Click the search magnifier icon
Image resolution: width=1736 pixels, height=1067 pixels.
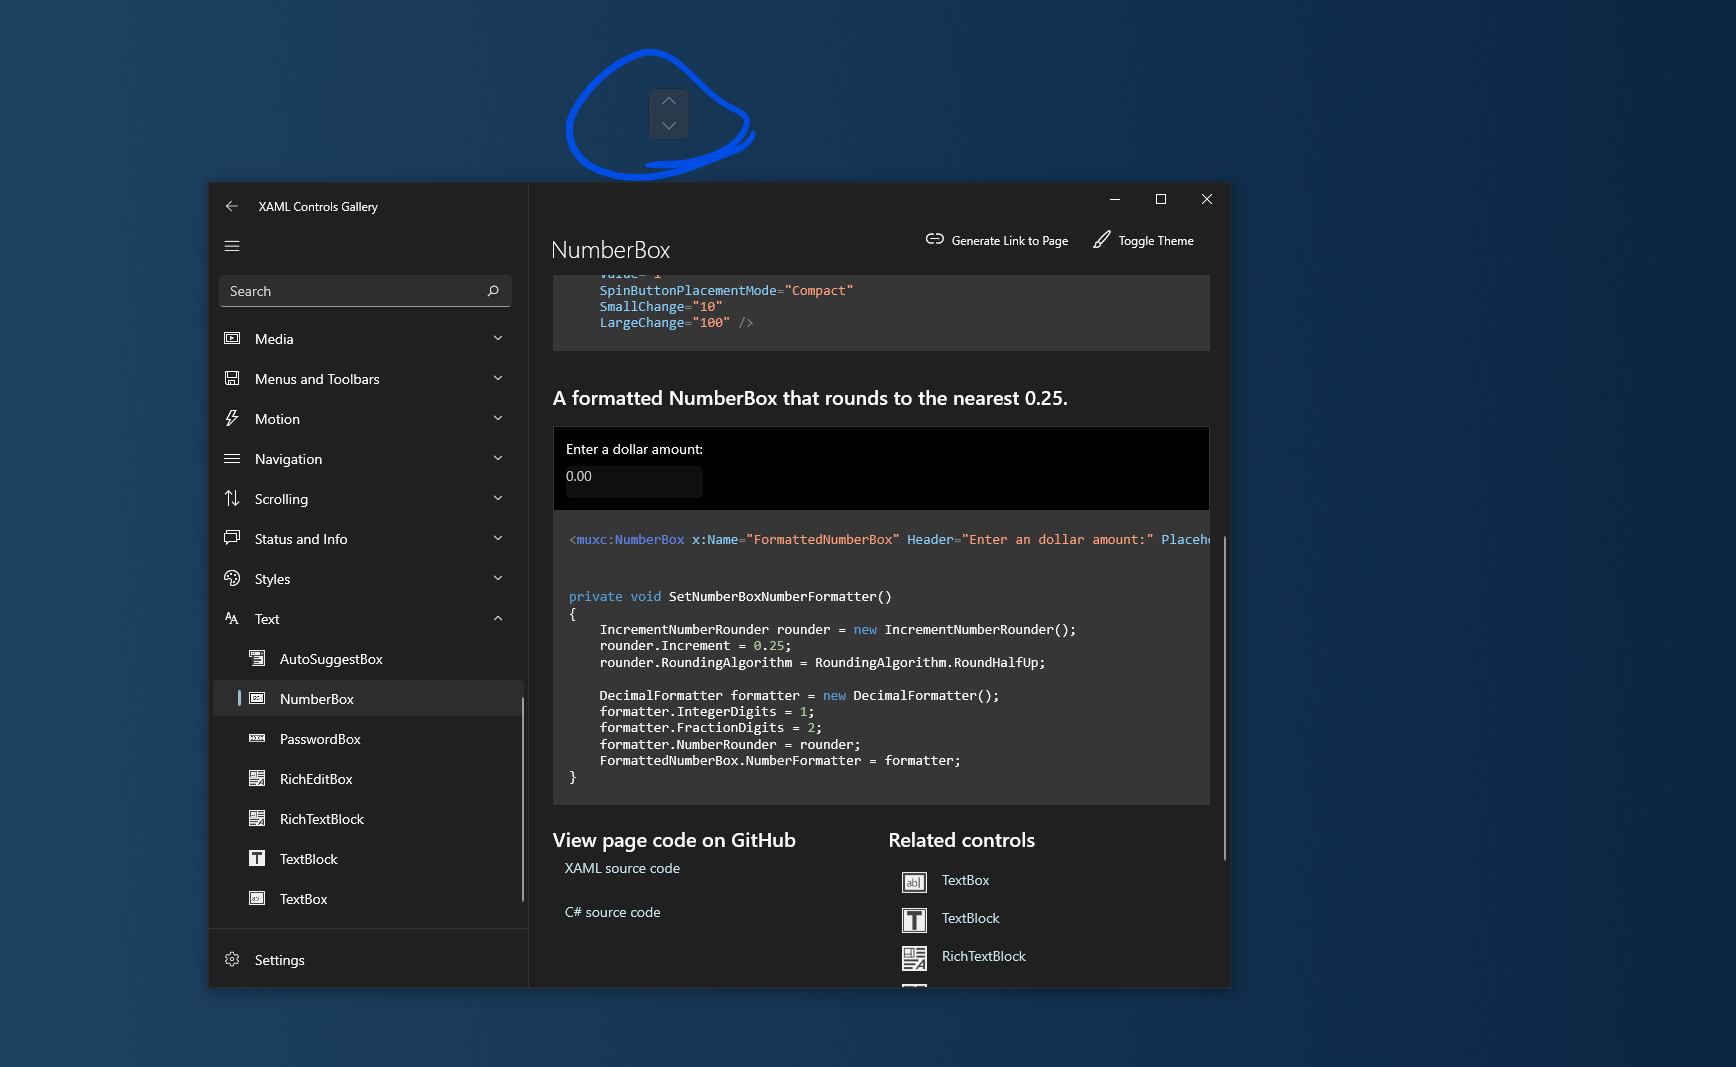492,291
